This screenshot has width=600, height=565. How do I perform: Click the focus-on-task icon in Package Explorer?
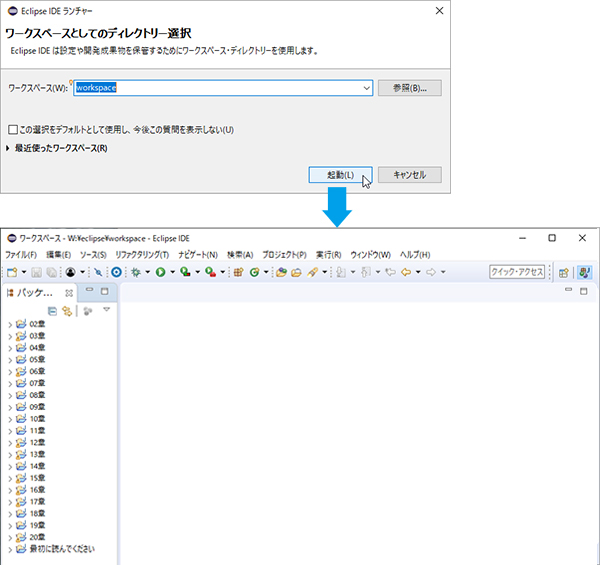coord(88,311)
